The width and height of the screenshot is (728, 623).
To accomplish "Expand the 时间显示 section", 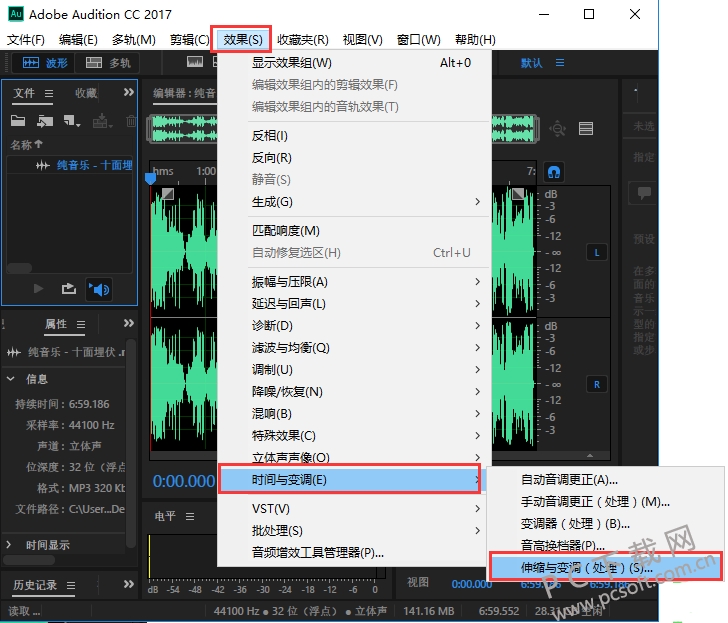I will (x=8, y=545).
